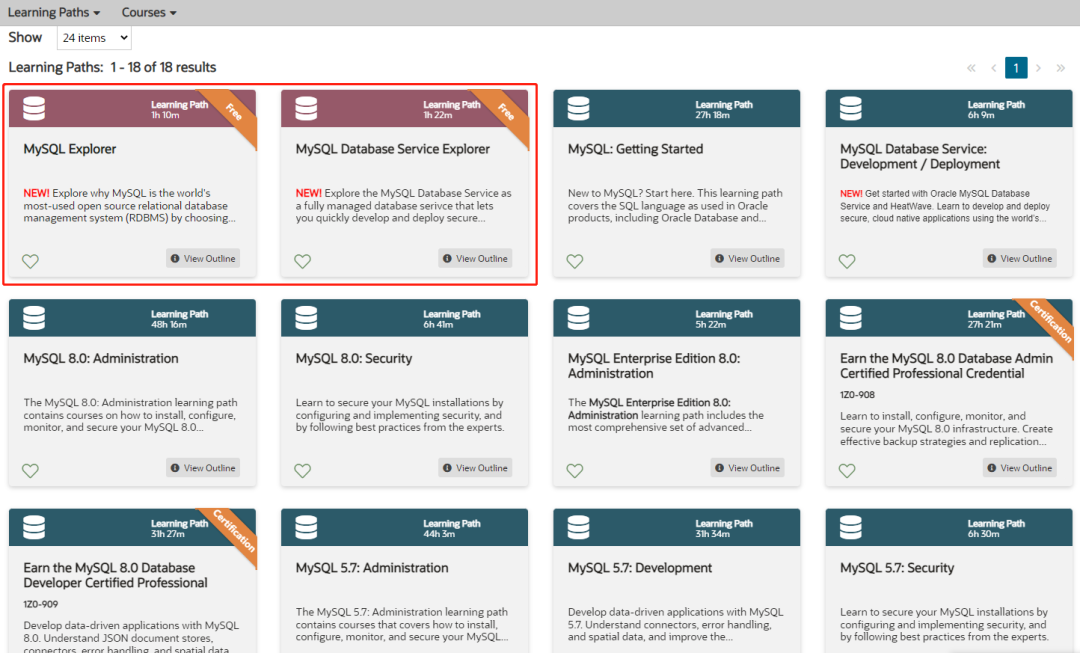Click database icon on Database Developer Certified Professional card
Screen dimensions: 1080x653
tap(34, 527)
